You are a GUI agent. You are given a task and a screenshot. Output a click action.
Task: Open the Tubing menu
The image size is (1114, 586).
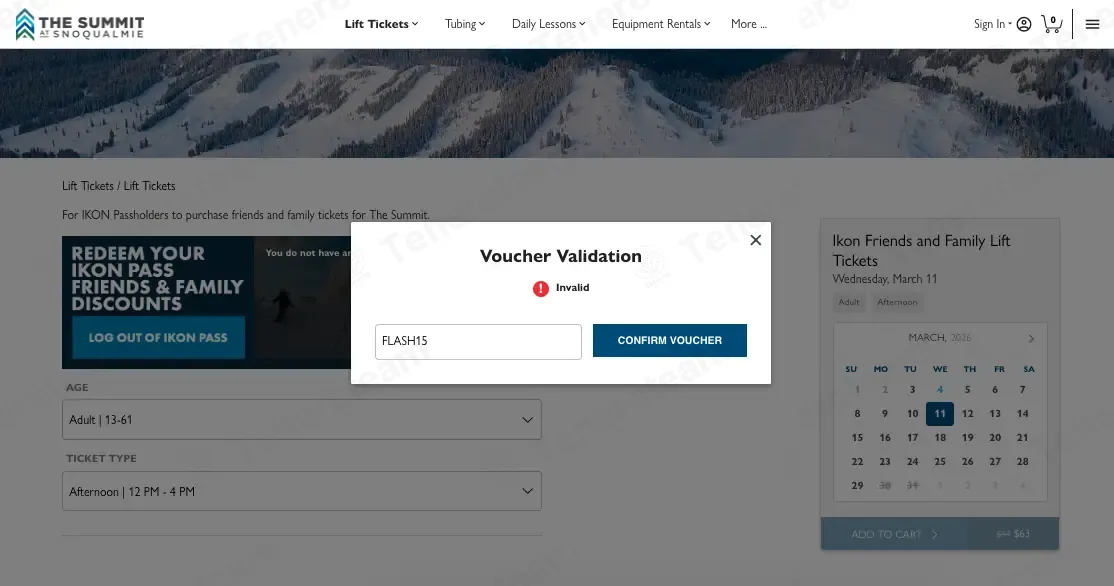(x=465, y=24)
